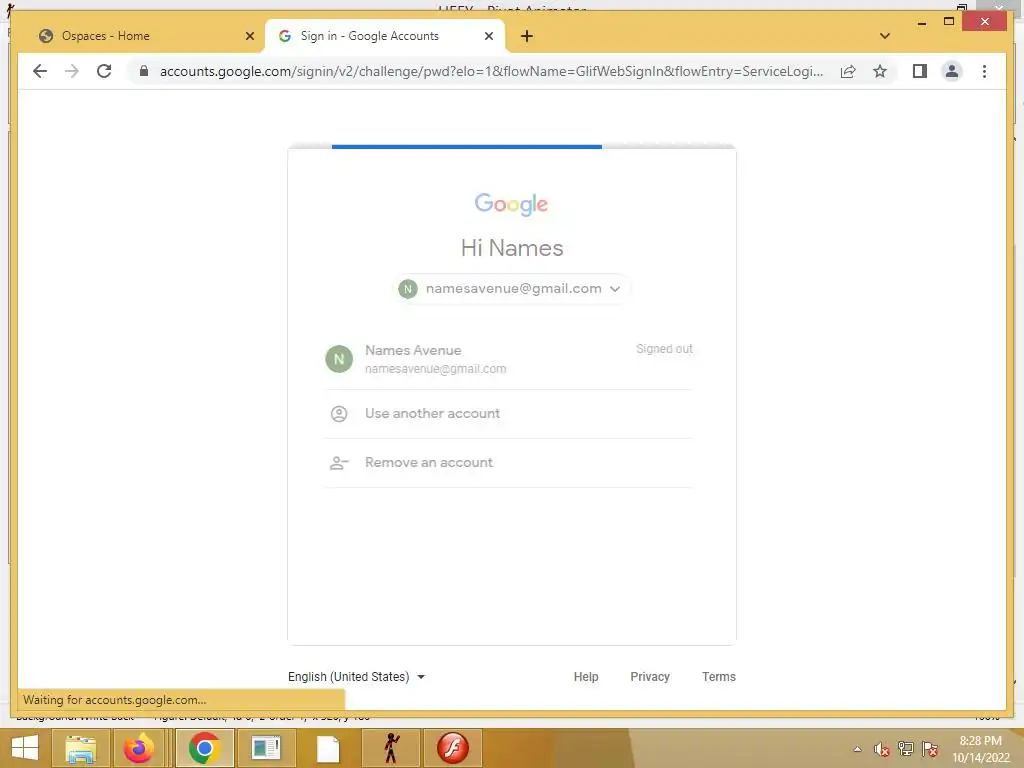The width and height of the screenshot is (1024, 768).
Task: Click the Remove an account person-minus icon
Action: coord(339,464)
